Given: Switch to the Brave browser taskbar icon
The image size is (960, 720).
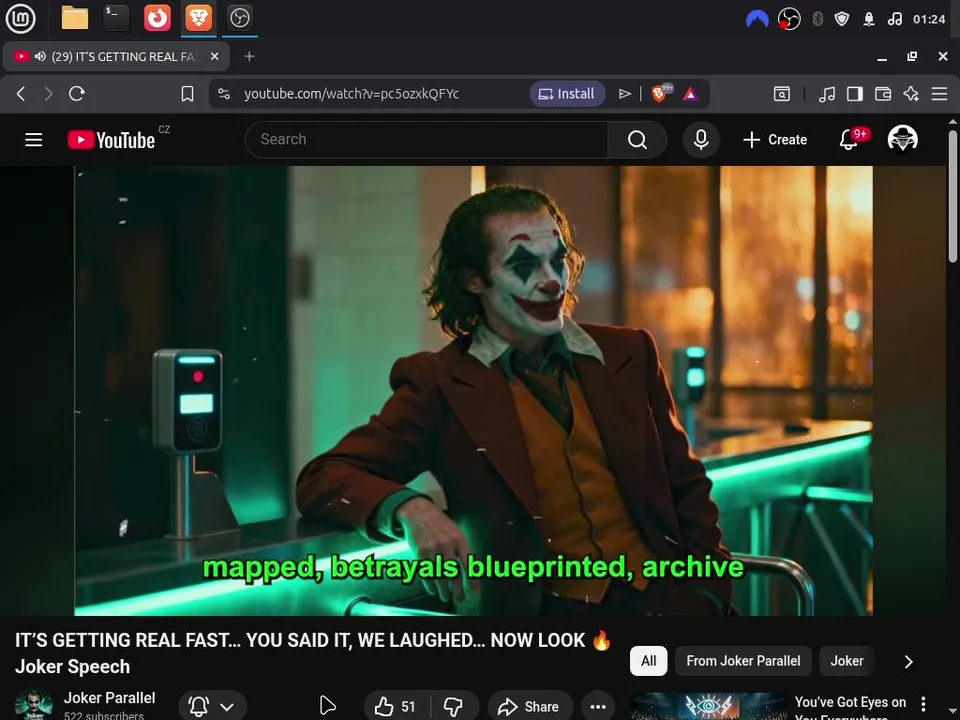Looking at the screenshot, I should 198,18.
